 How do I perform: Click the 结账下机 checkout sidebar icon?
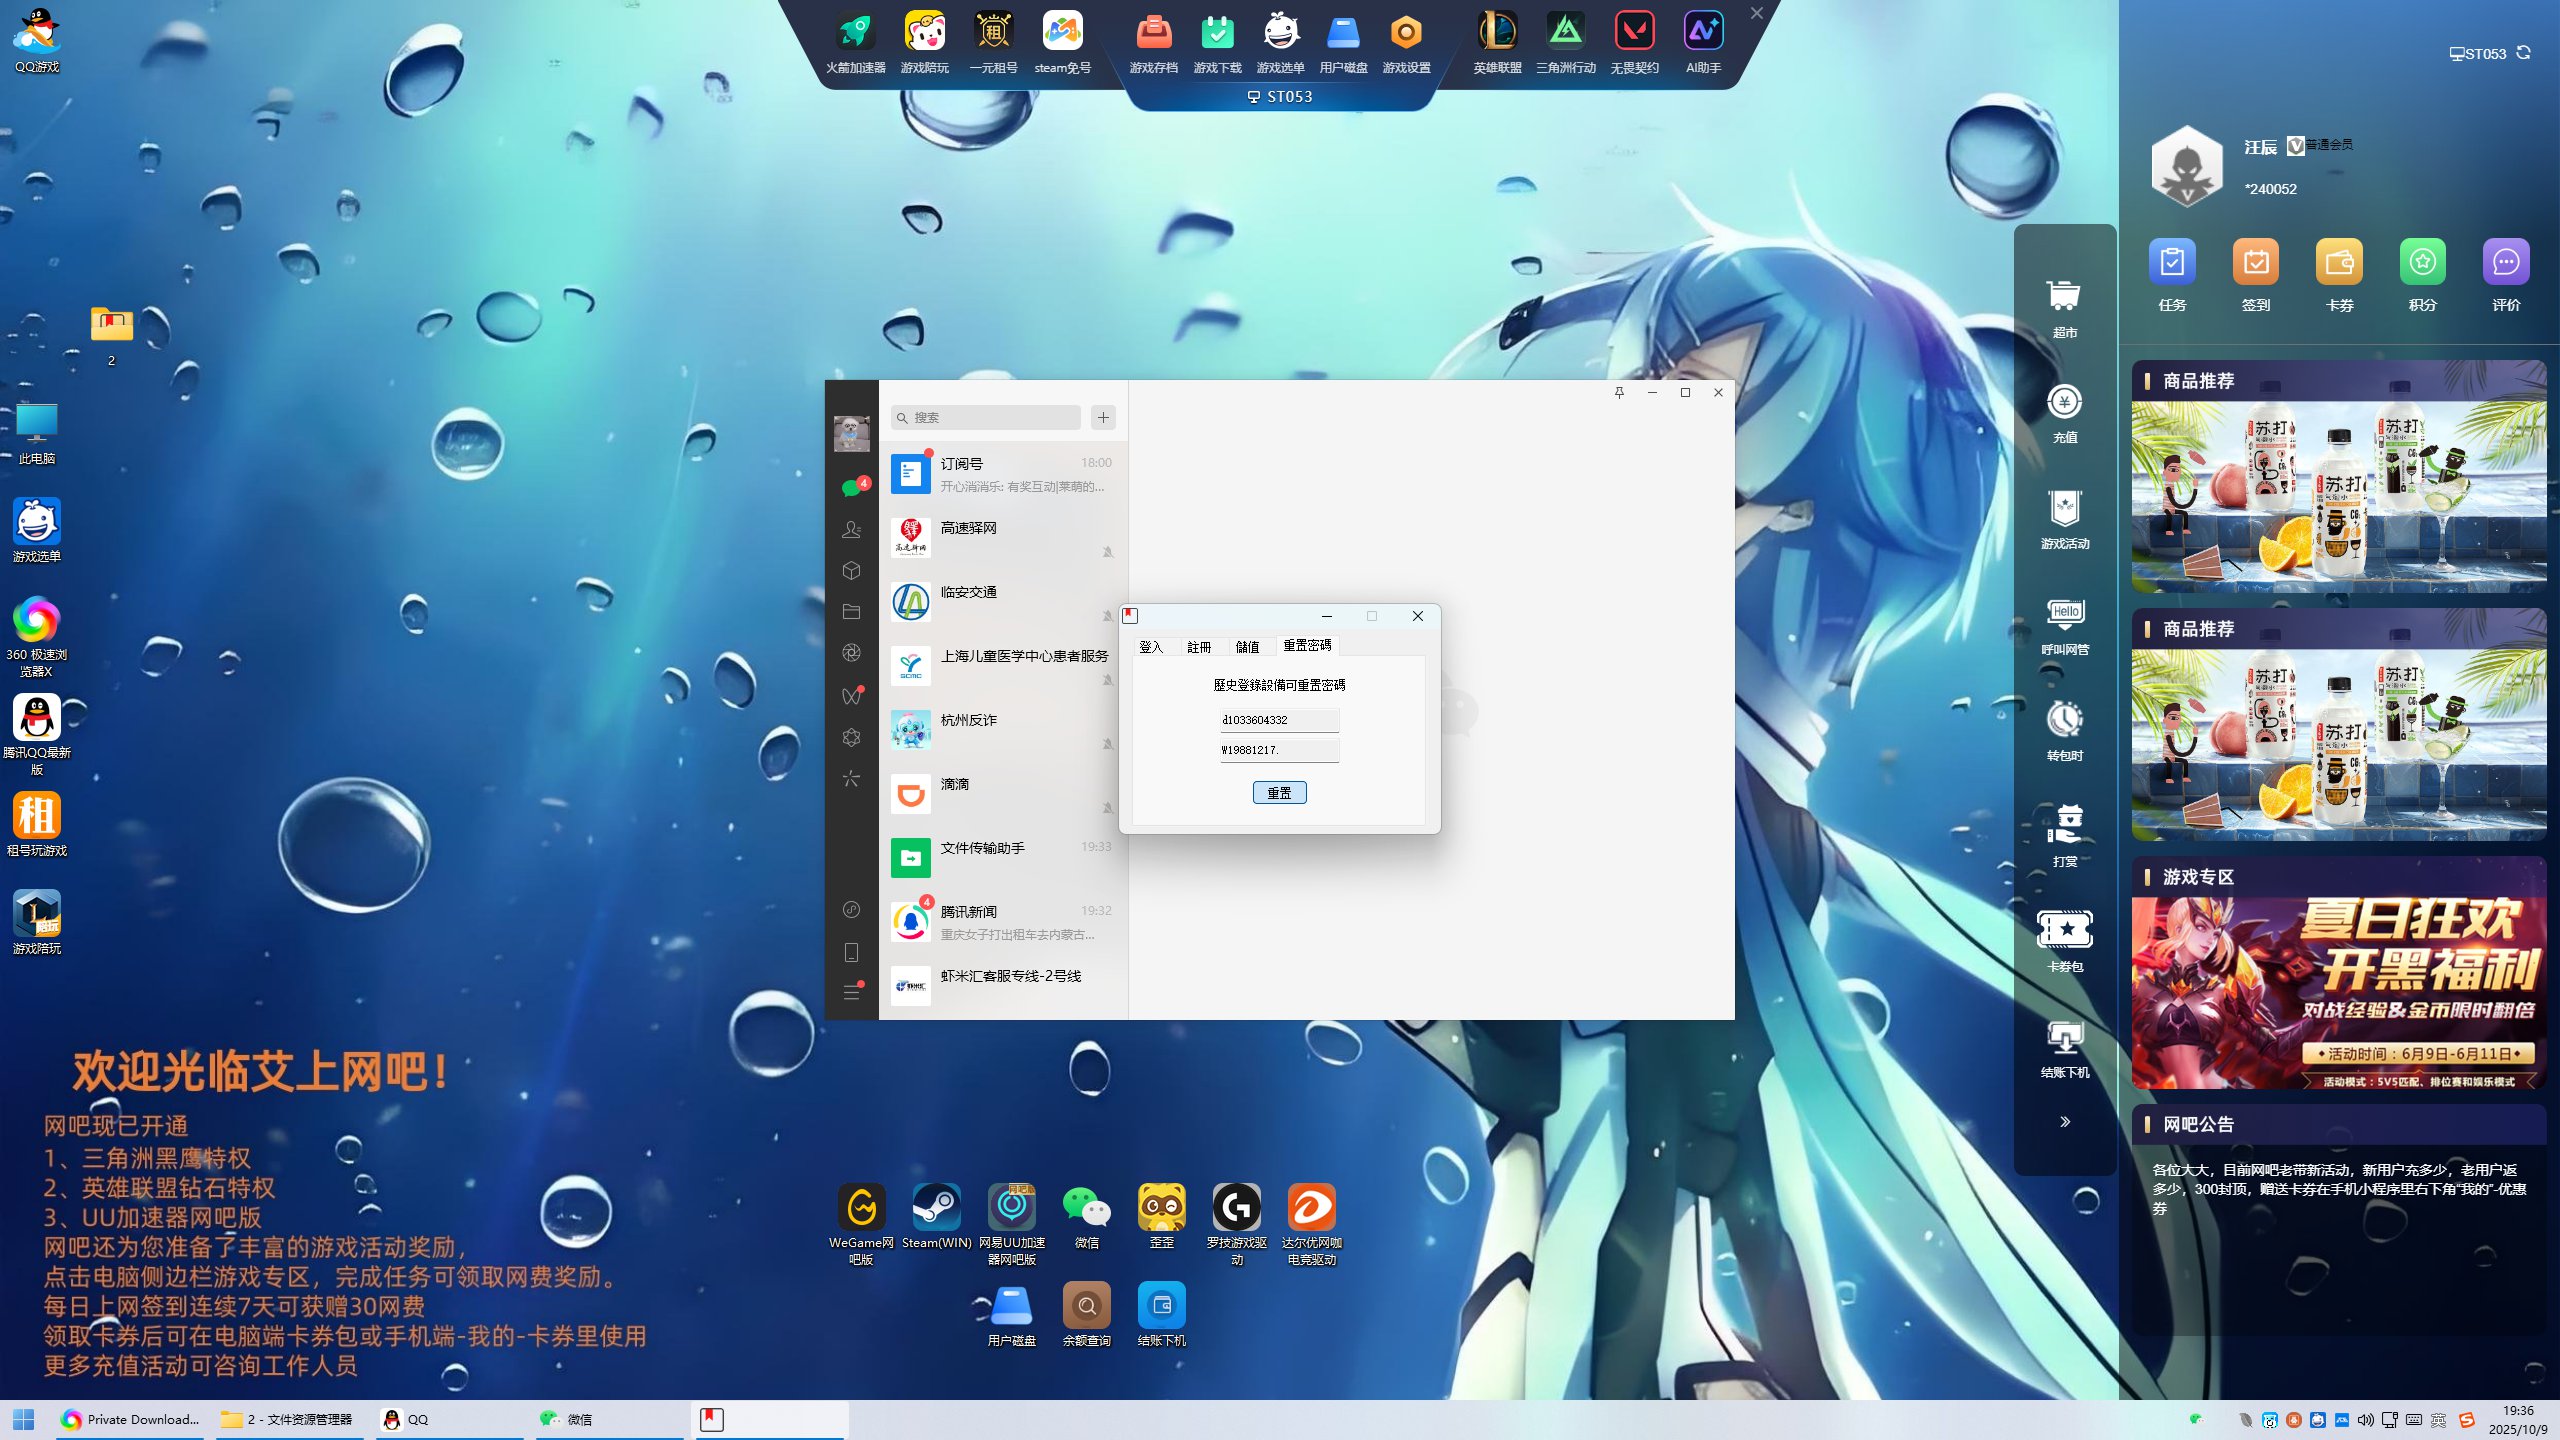(x=2064, y=1037)
